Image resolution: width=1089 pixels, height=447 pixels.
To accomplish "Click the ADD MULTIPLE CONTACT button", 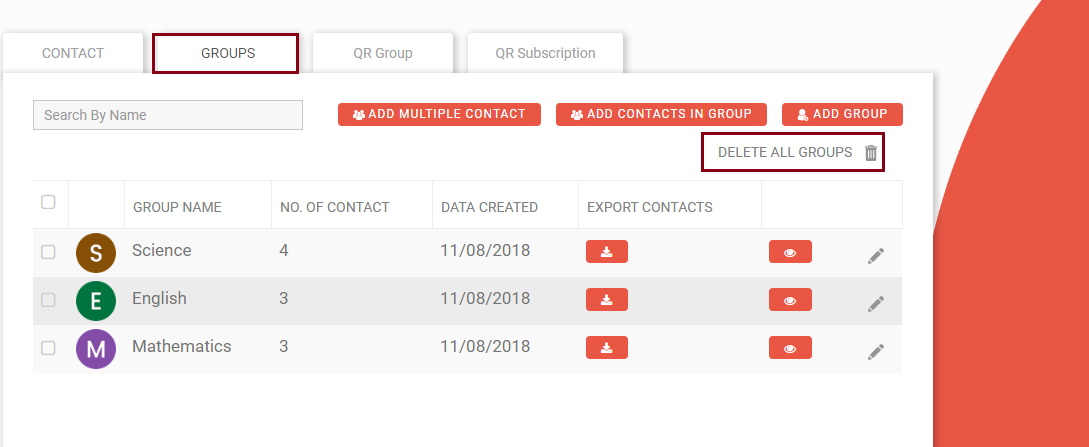I will pos(439,115).
